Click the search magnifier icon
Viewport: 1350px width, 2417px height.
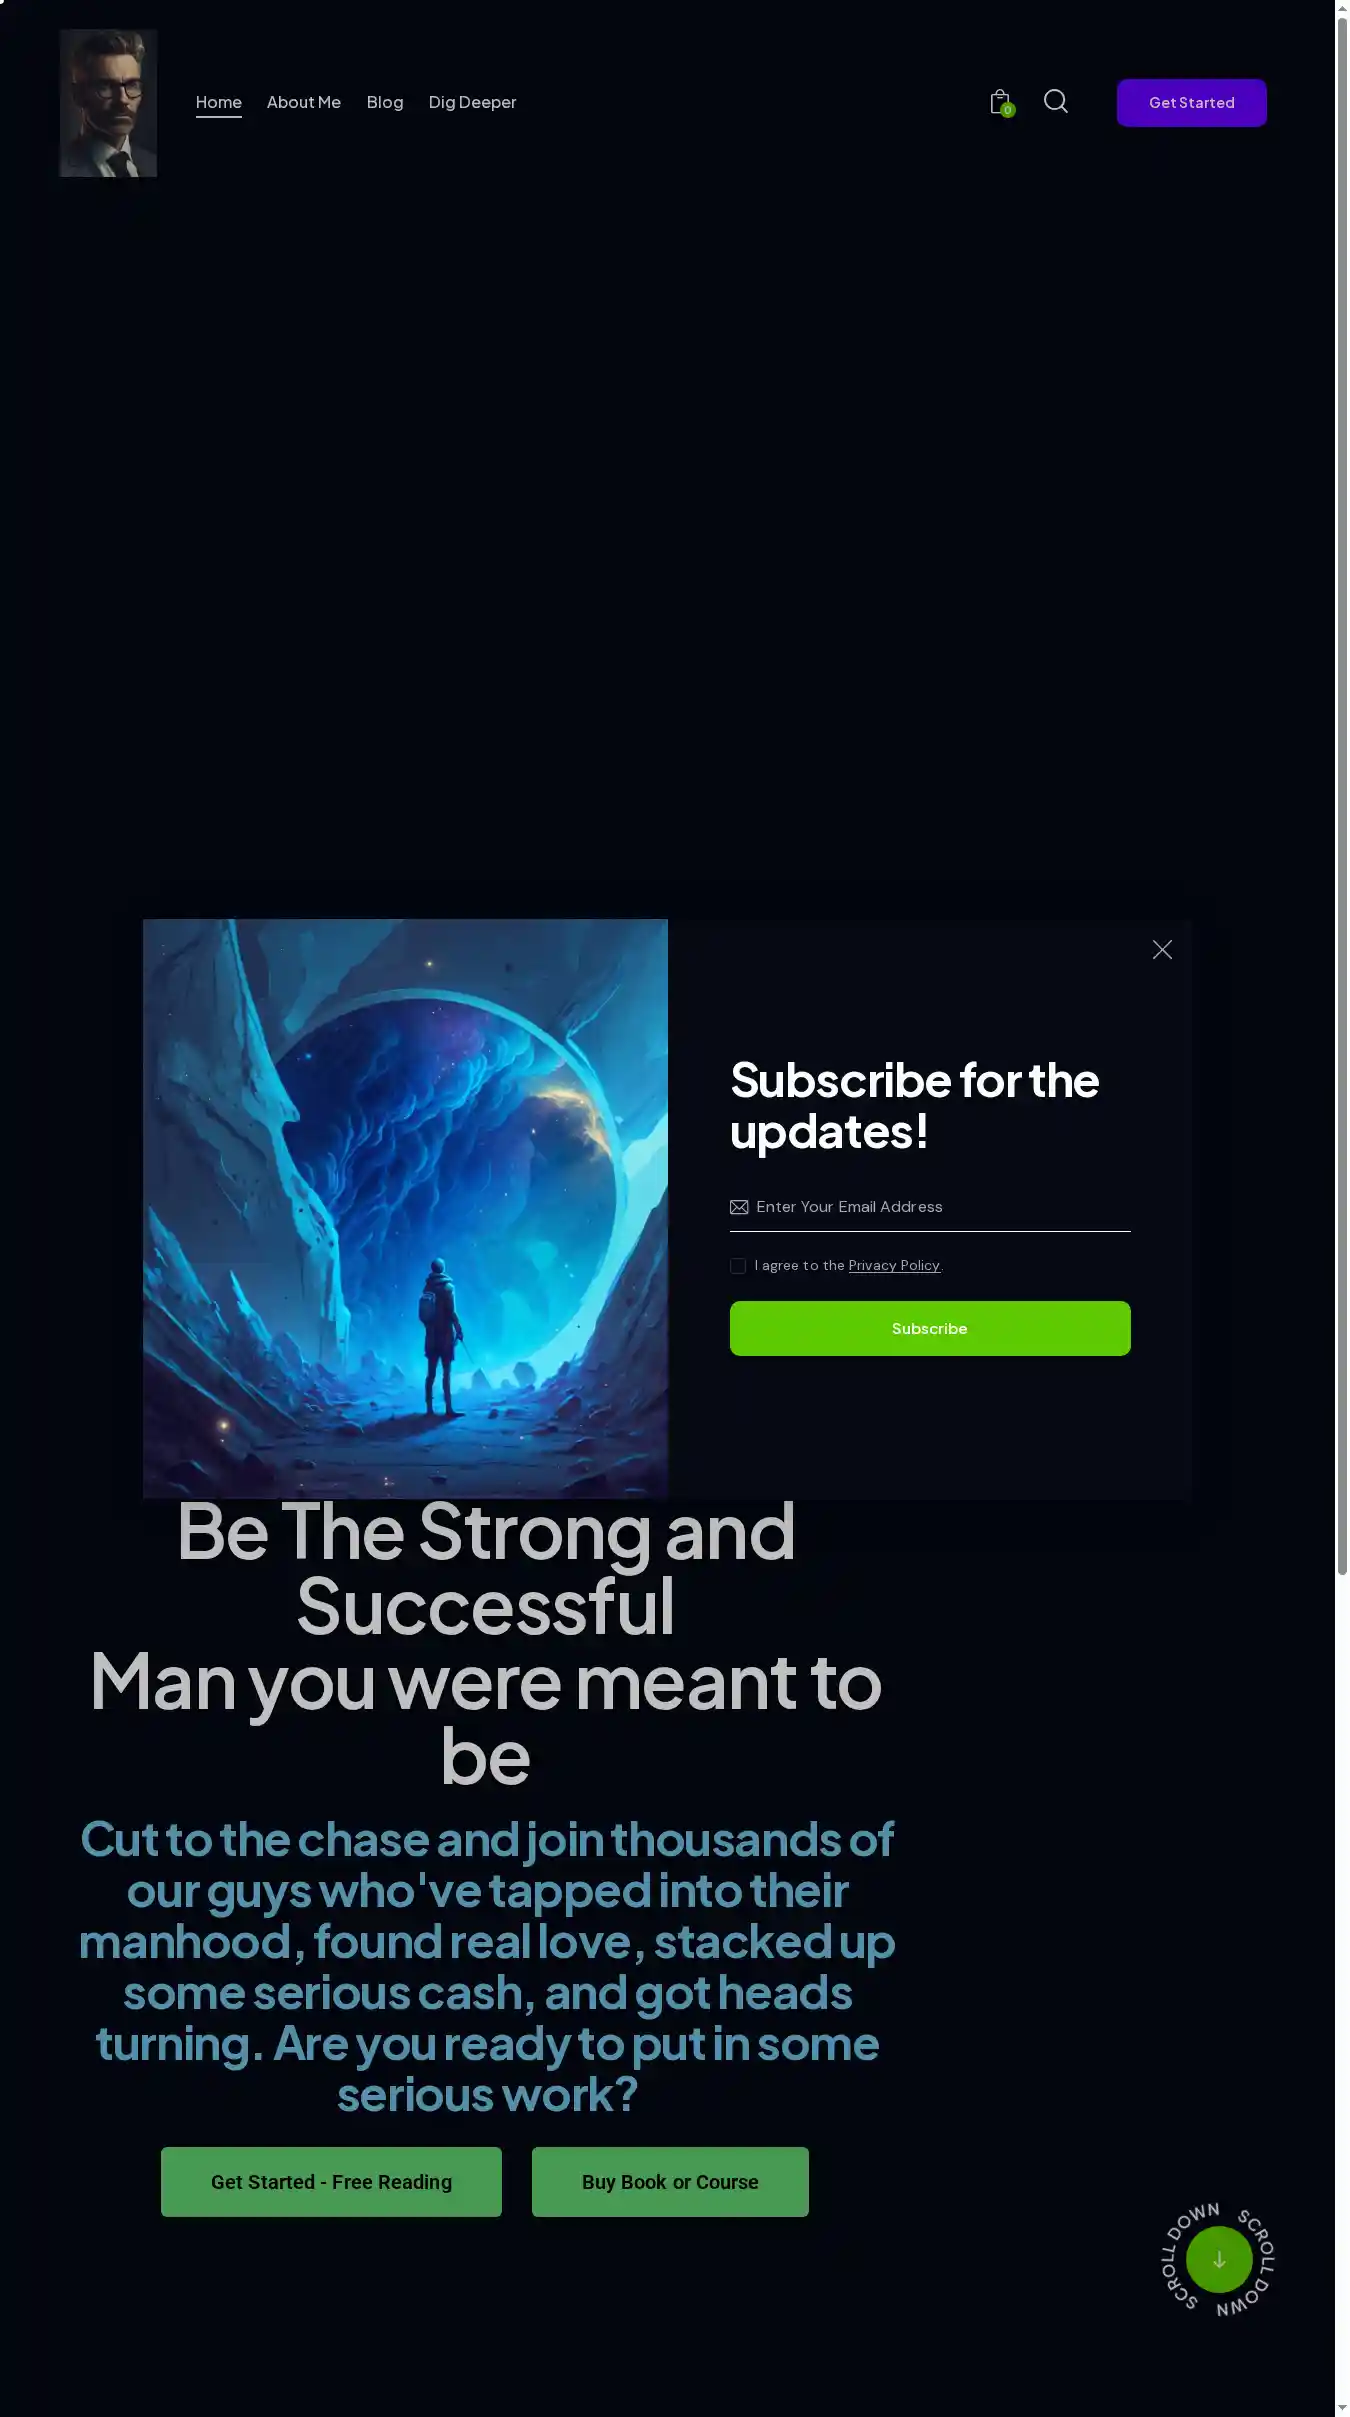[1056, 101]
